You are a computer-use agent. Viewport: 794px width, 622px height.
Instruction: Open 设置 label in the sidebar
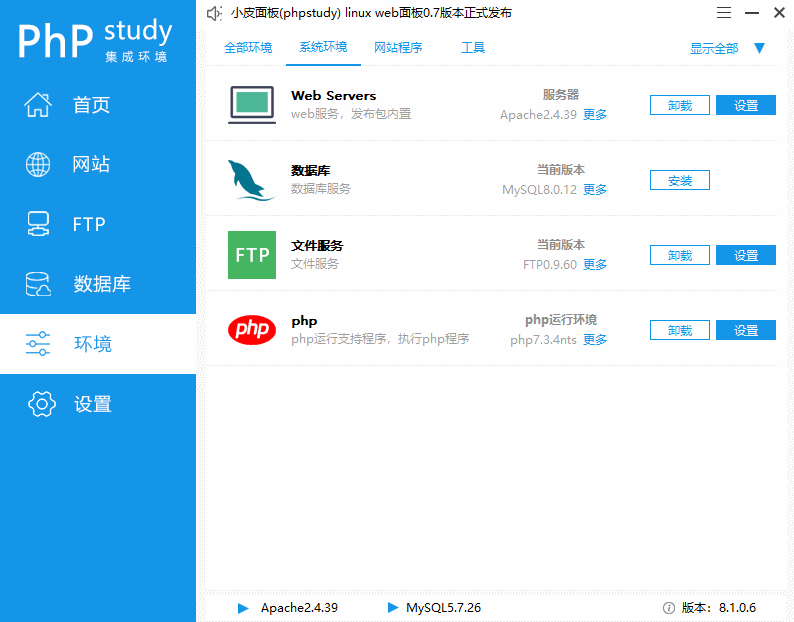pos(93,404)
